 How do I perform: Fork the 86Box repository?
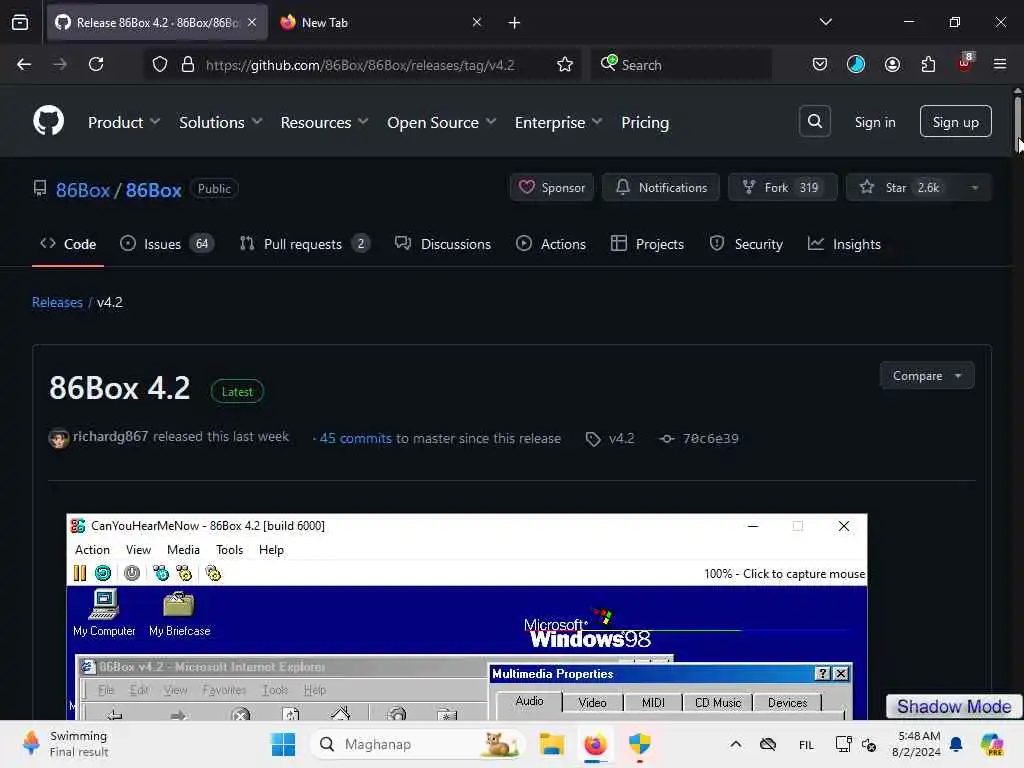782,187
